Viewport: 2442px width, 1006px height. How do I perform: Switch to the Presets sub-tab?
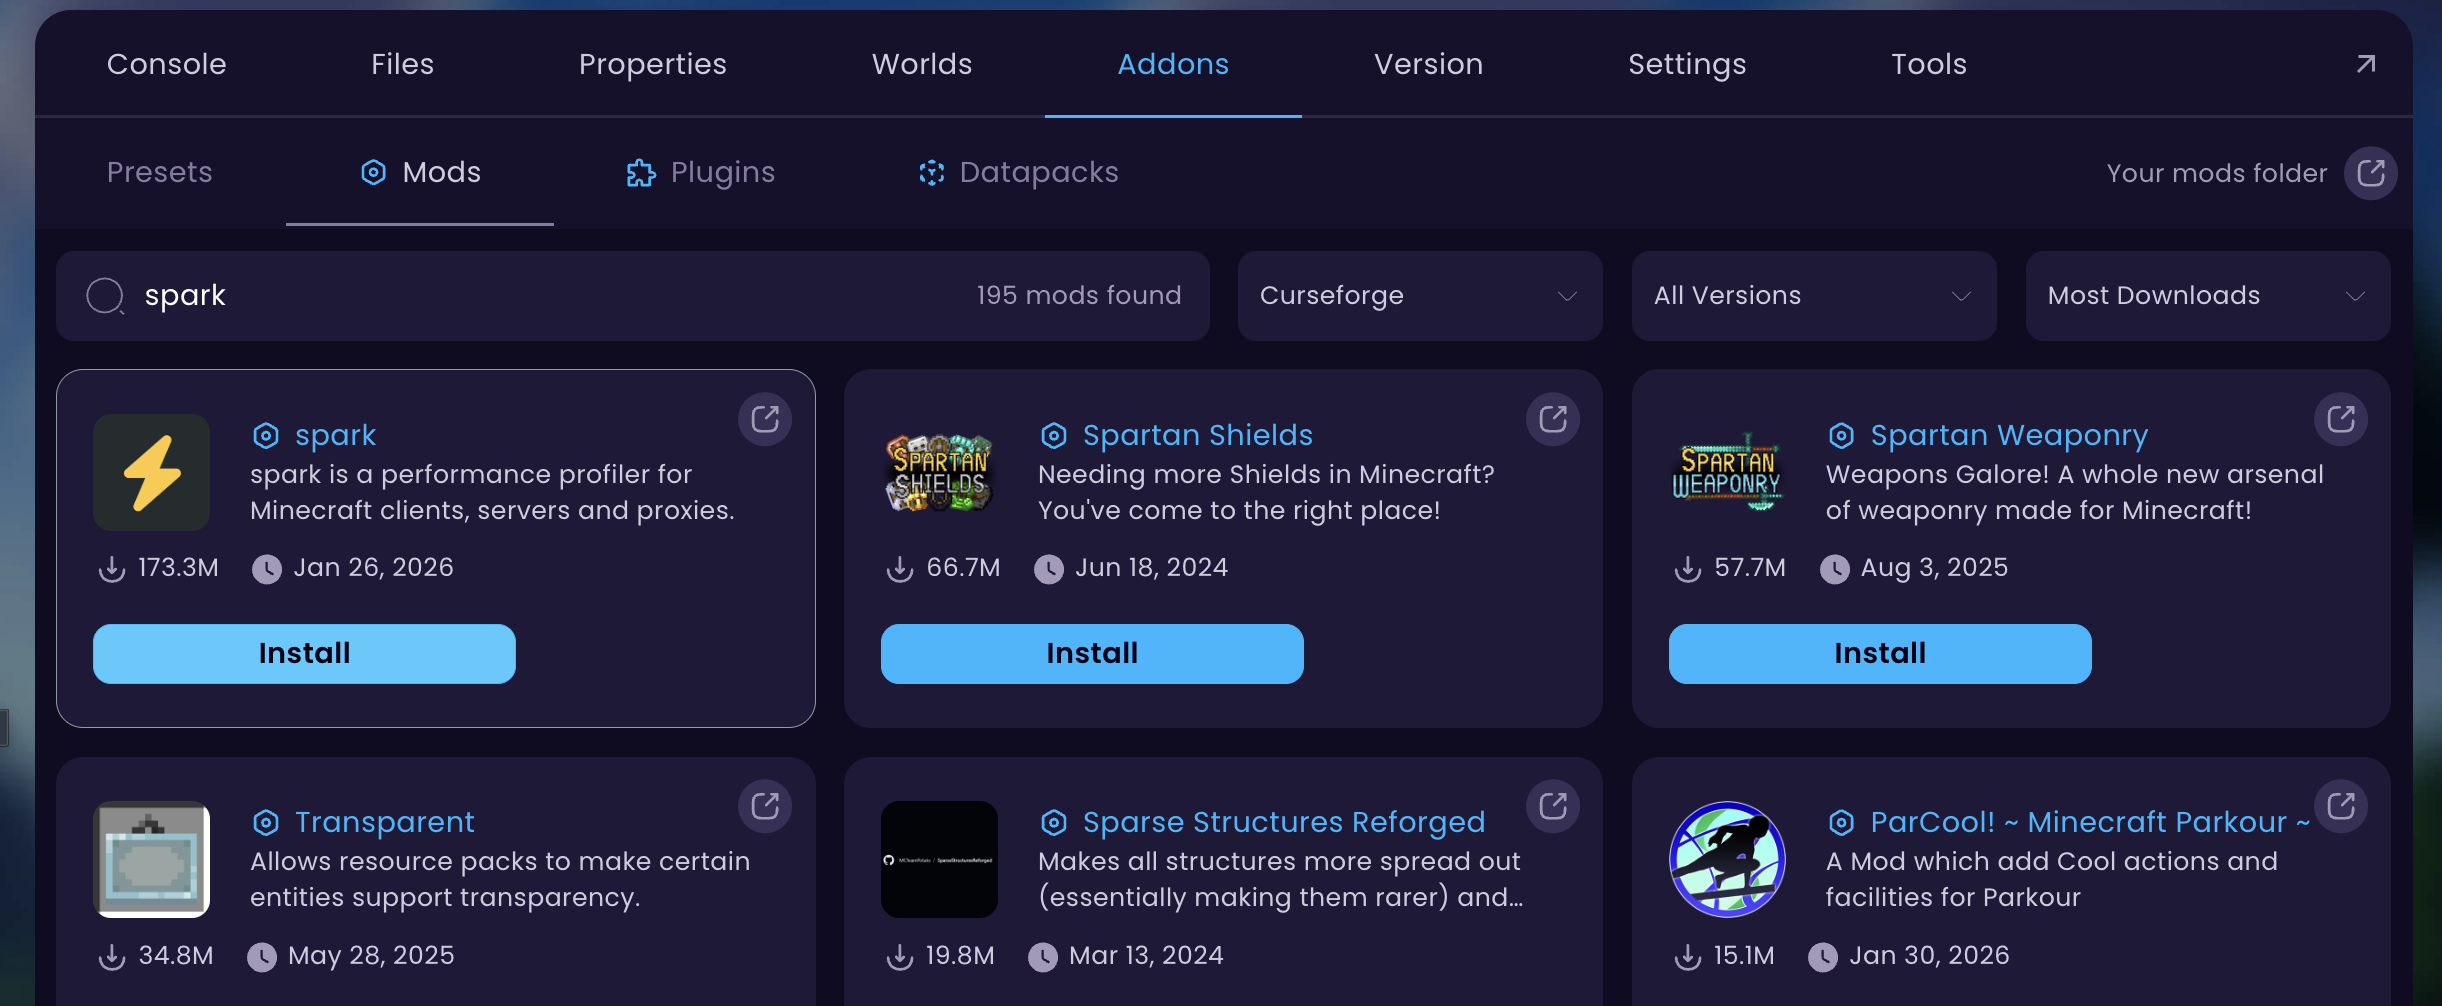pos(160,172)
